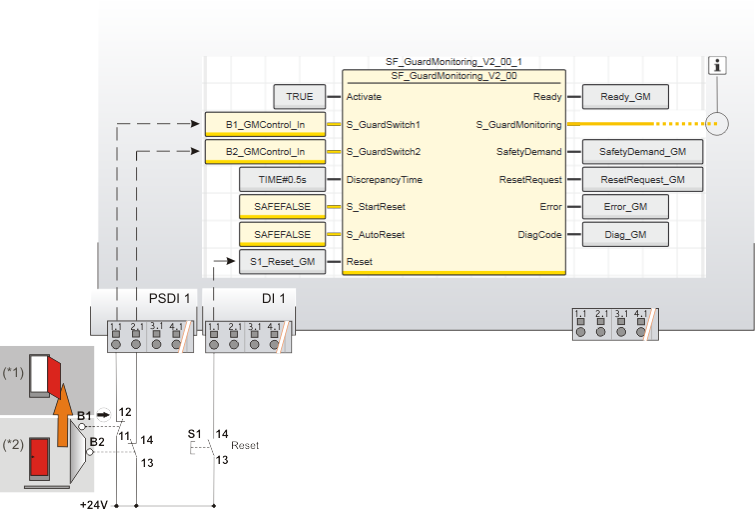This screenshot has height=509, width=755.
Task: Click the info icon at top right
Action: [x=718, y=65]
